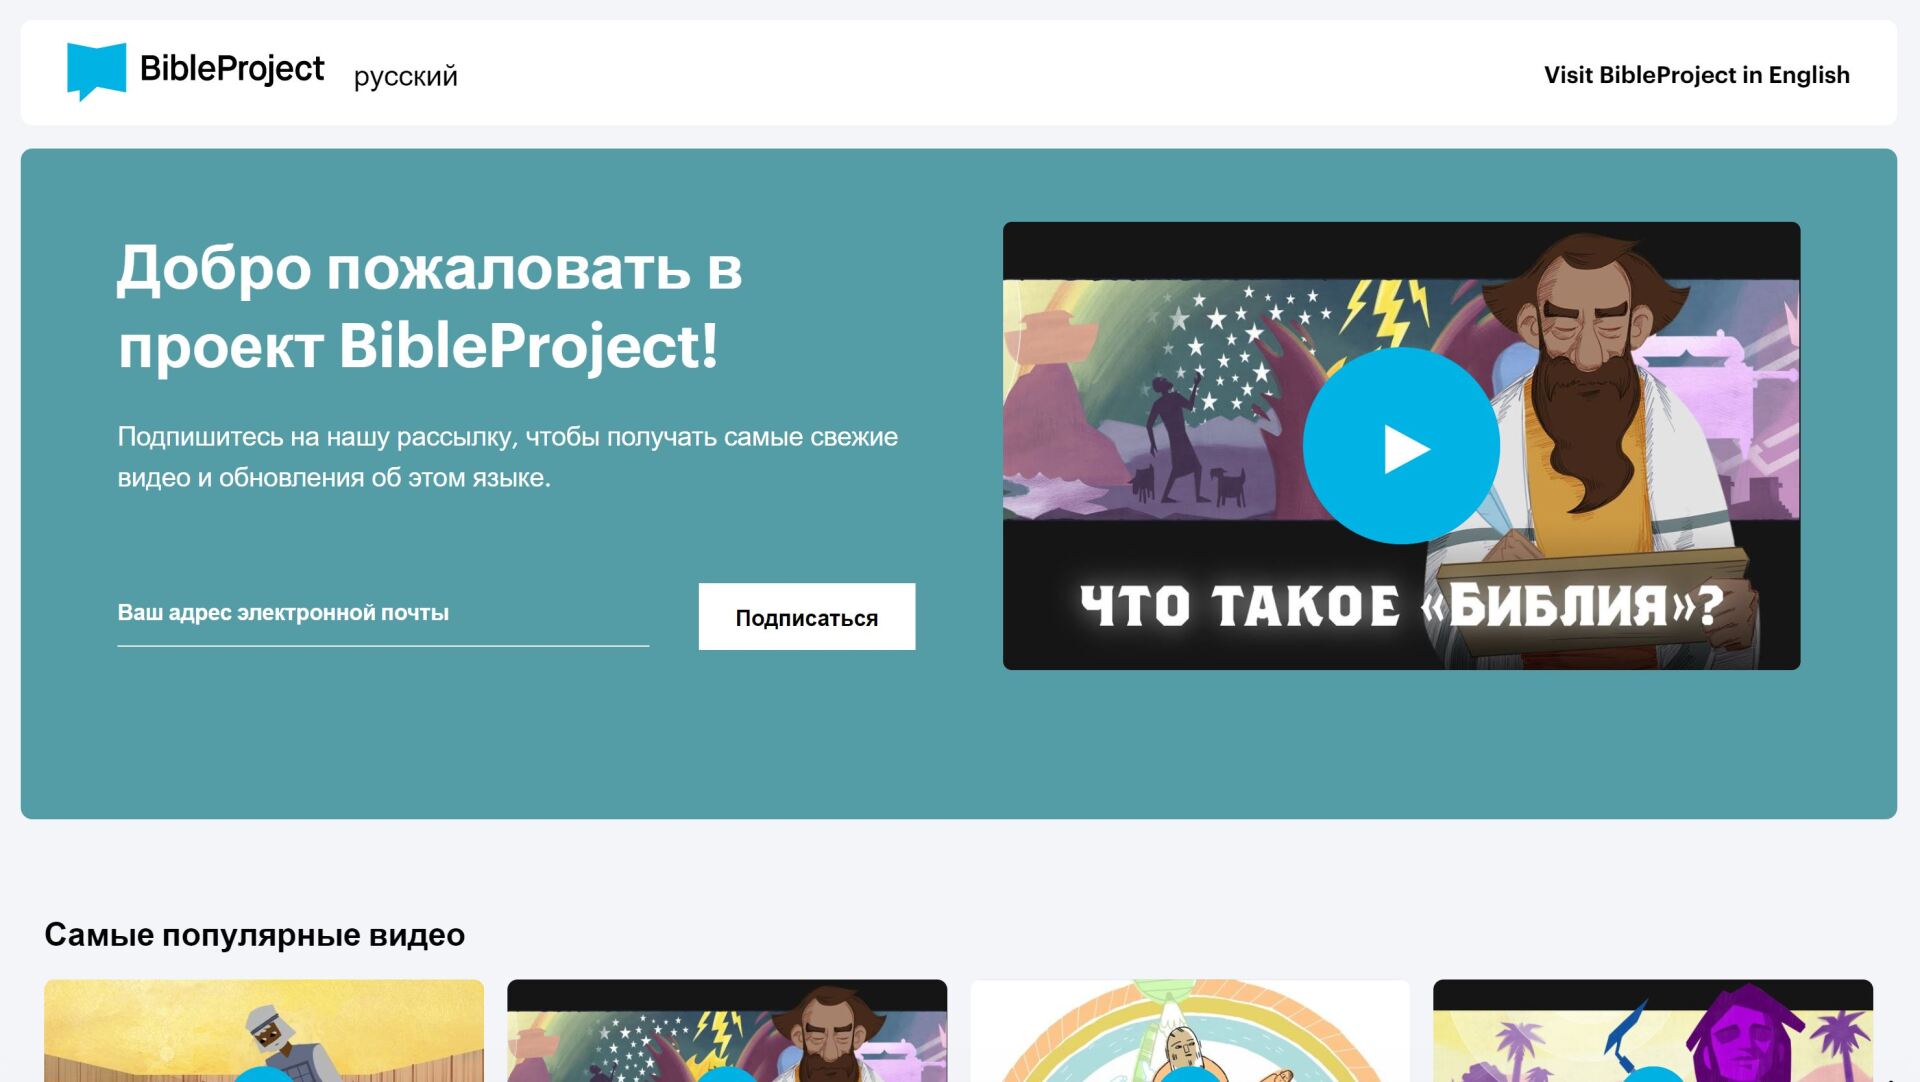Open the fourth popular video thumbnail with purple face
1920x1082 pixels.
(1653, 1031)
